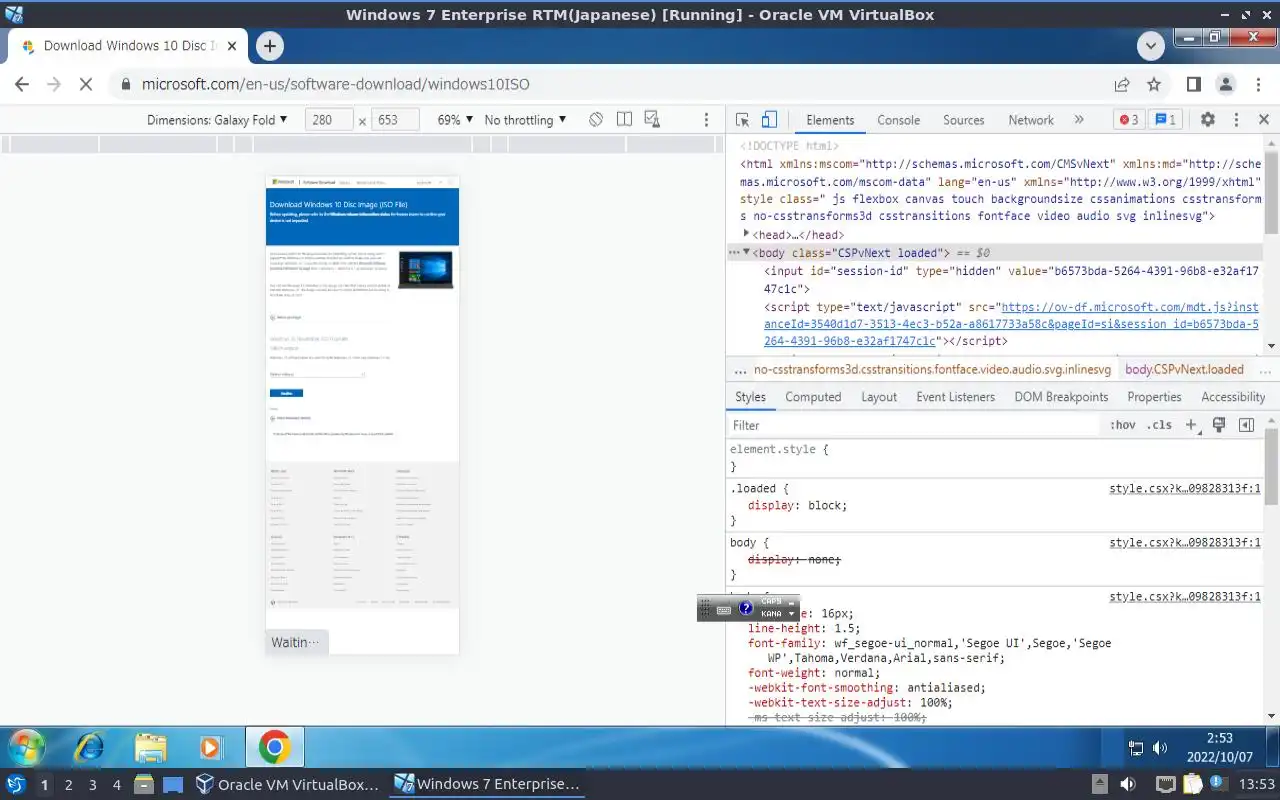The width and height of the screenshot is (1280, 800).
Task: Edit the viewport height field 653
Action: pyautogui.click(x=394, y=120)
